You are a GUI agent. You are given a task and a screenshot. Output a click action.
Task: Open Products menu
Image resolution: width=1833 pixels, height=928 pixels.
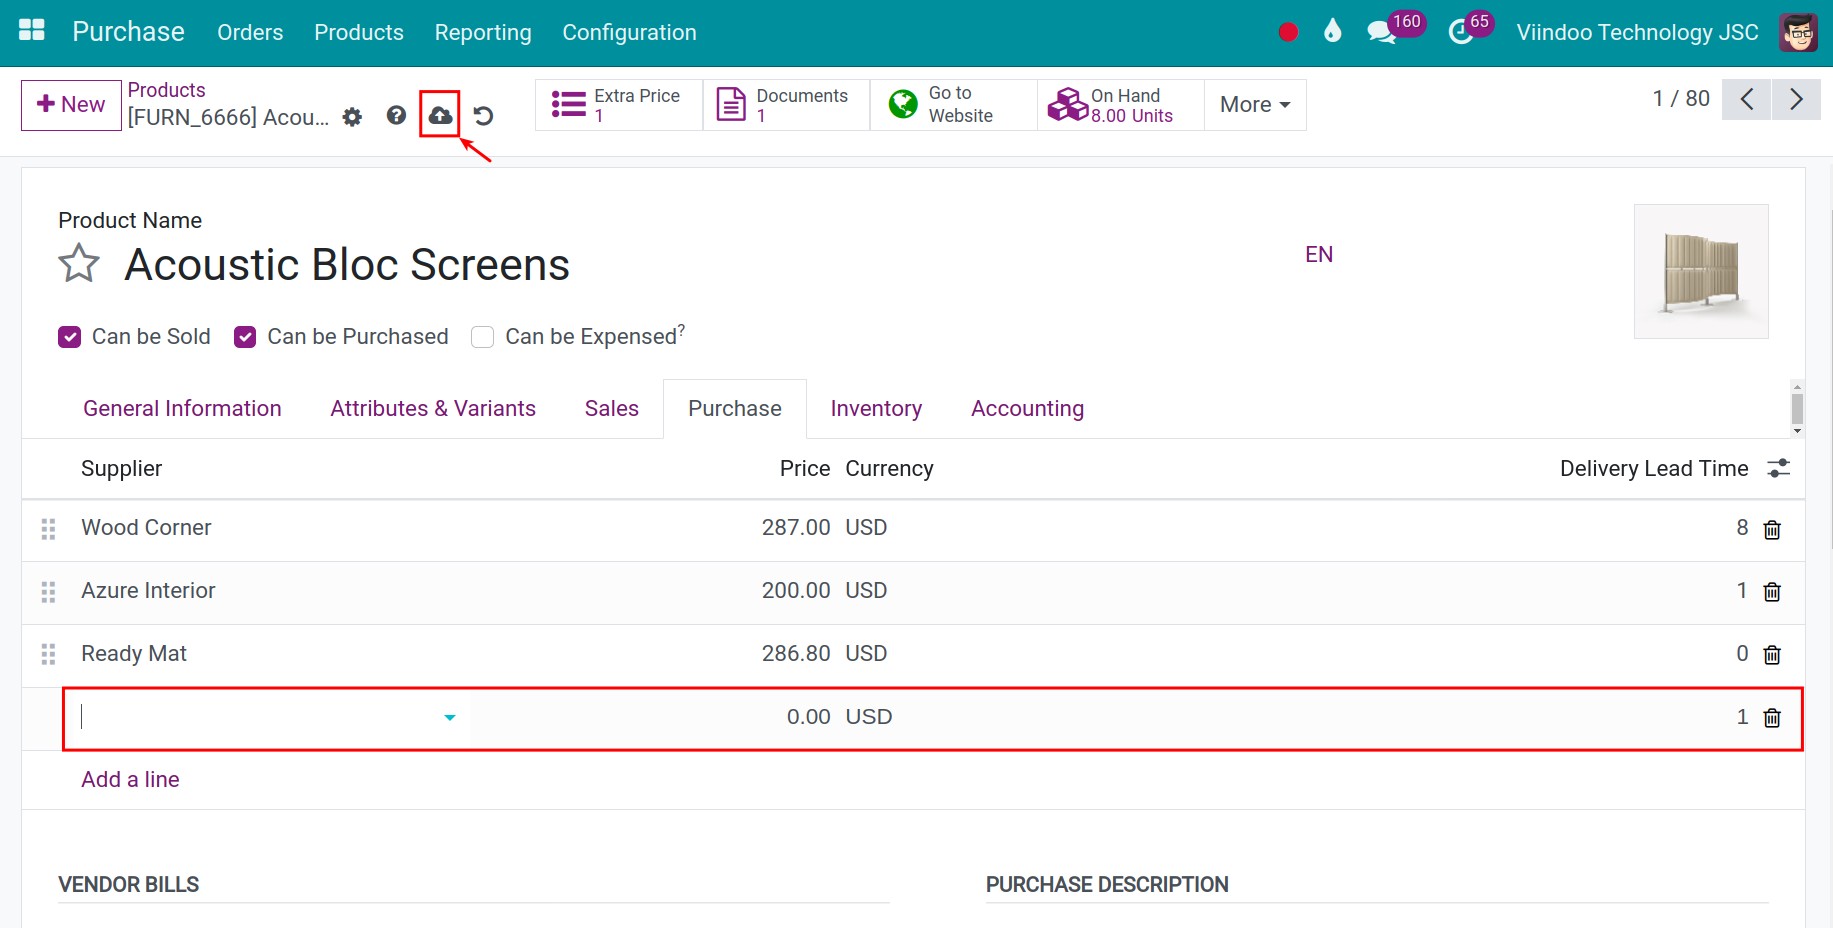(359, 32)
